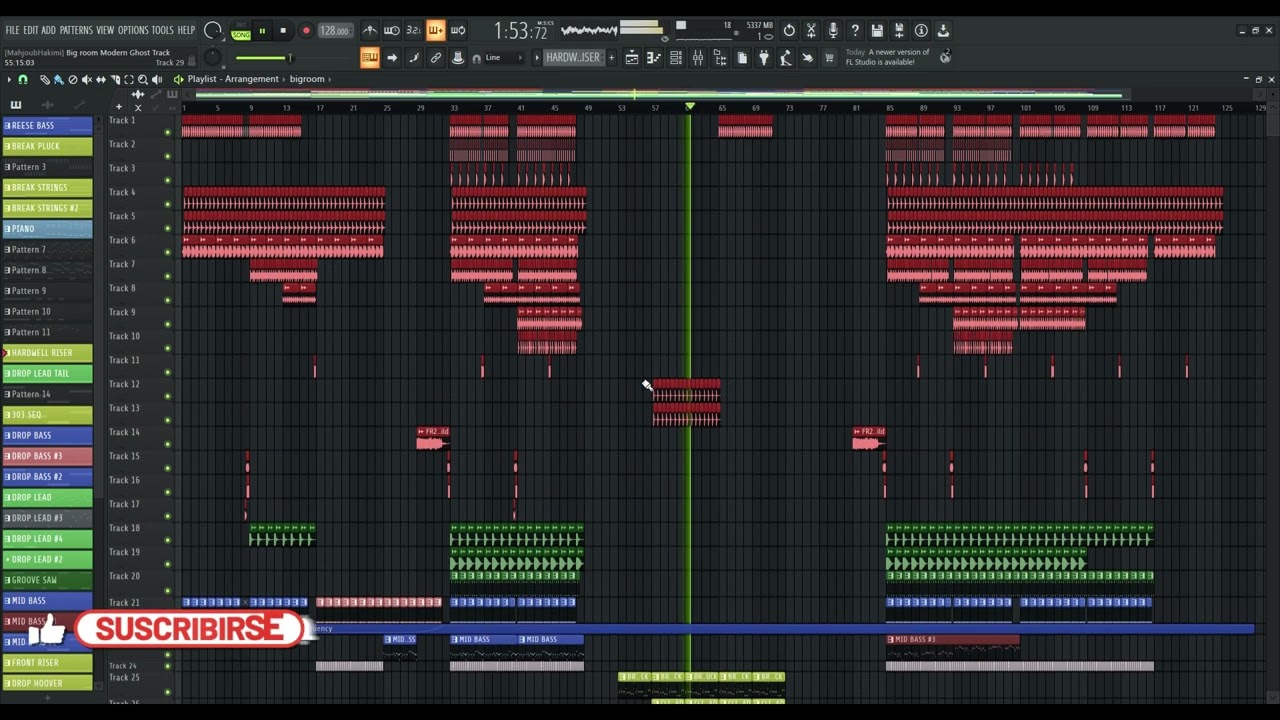Viewport: 1280px width, 720px height.
Task: Expand the Arrangement breadcrumb in playlist title
Action: pyautogui.click(x=251, y=79)
